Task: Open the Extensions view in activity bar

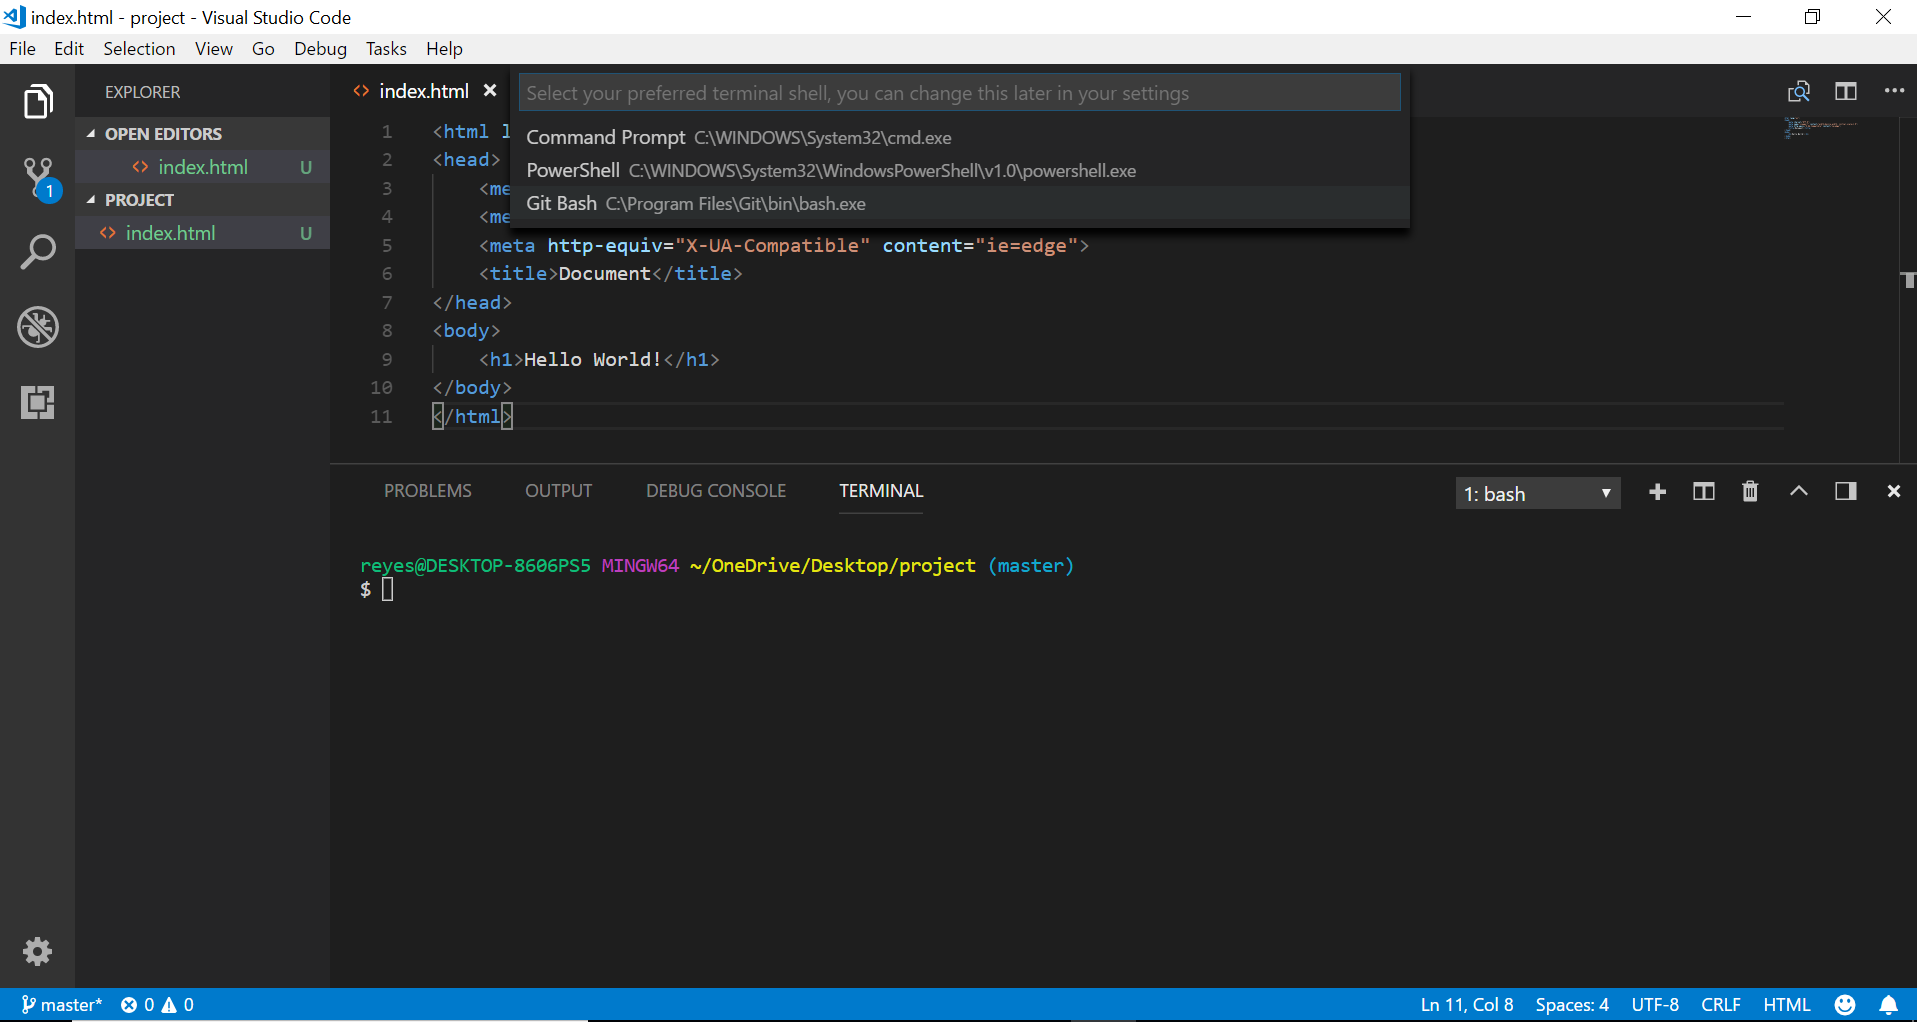Action: pyautogui.click(x=38, y=402)
